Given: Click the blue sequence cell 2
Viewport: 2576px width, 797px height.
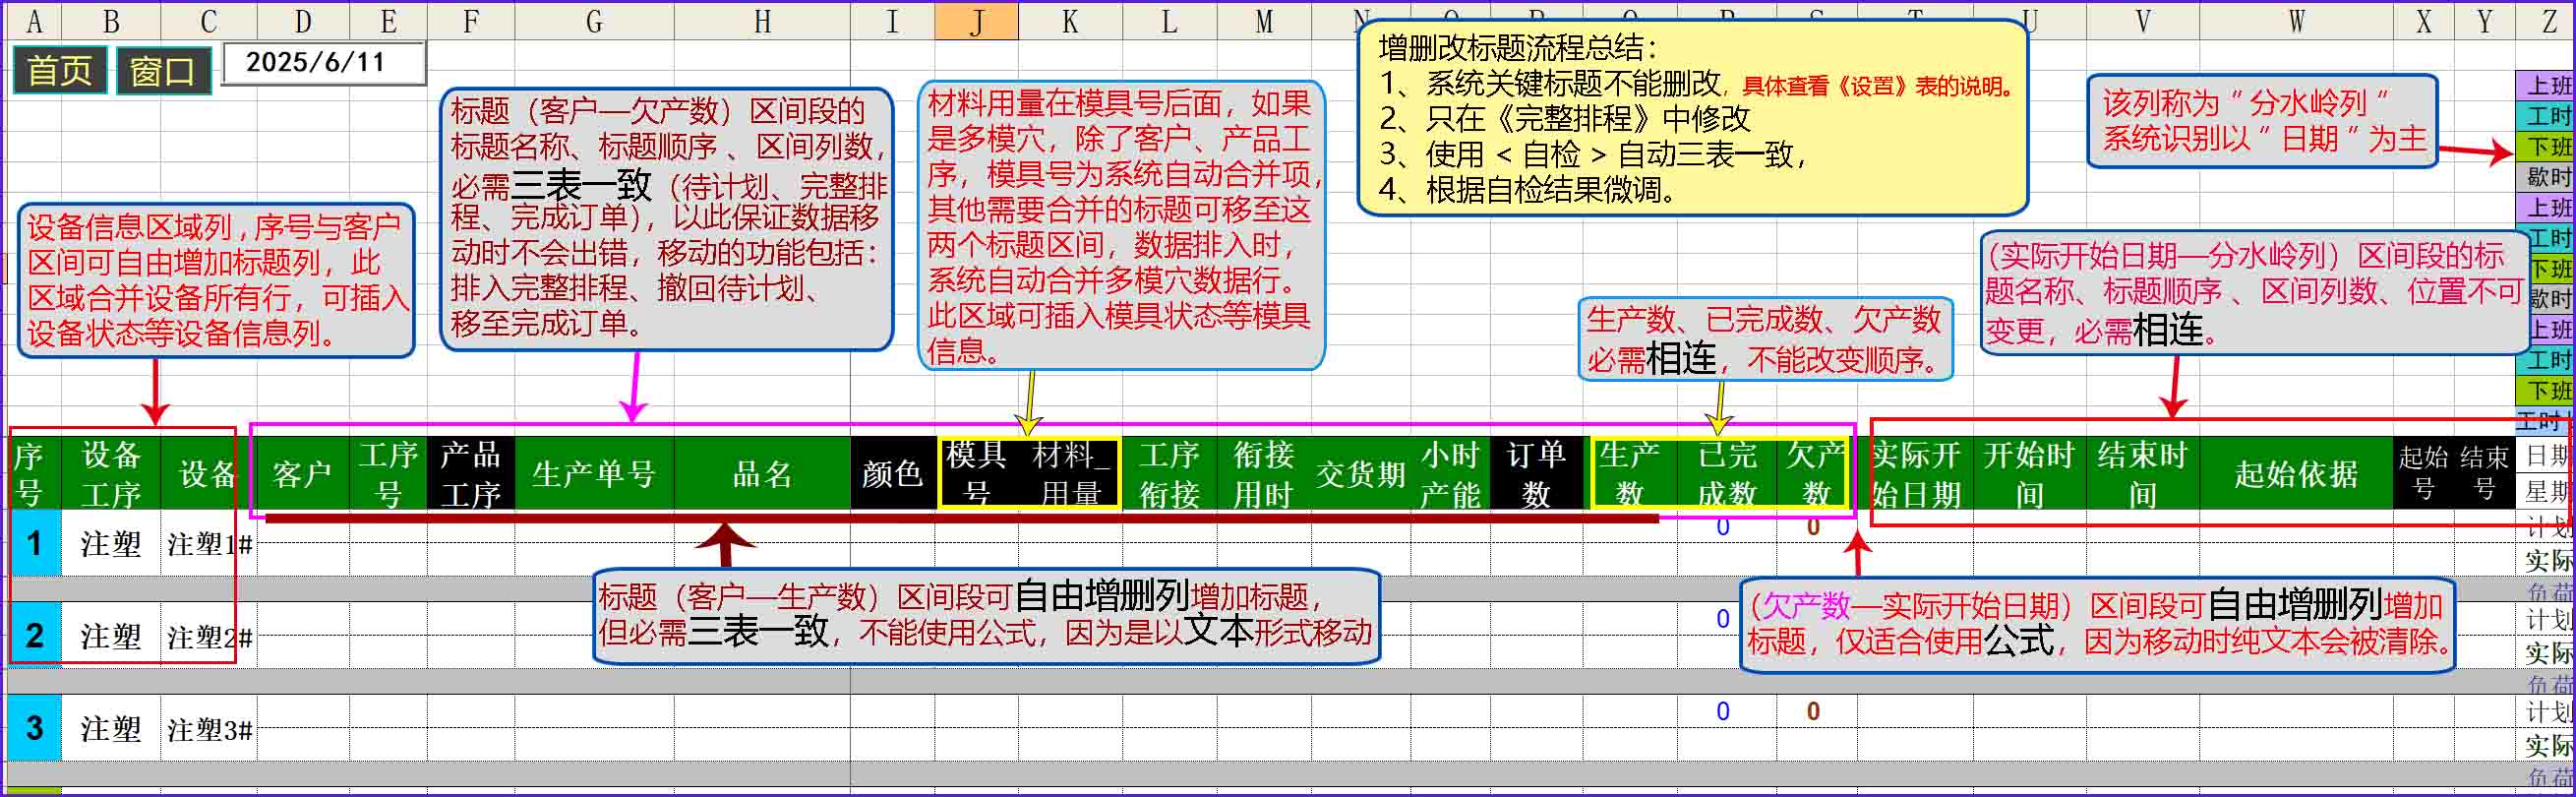Looking at the screenshot, I should pos(34,635).
